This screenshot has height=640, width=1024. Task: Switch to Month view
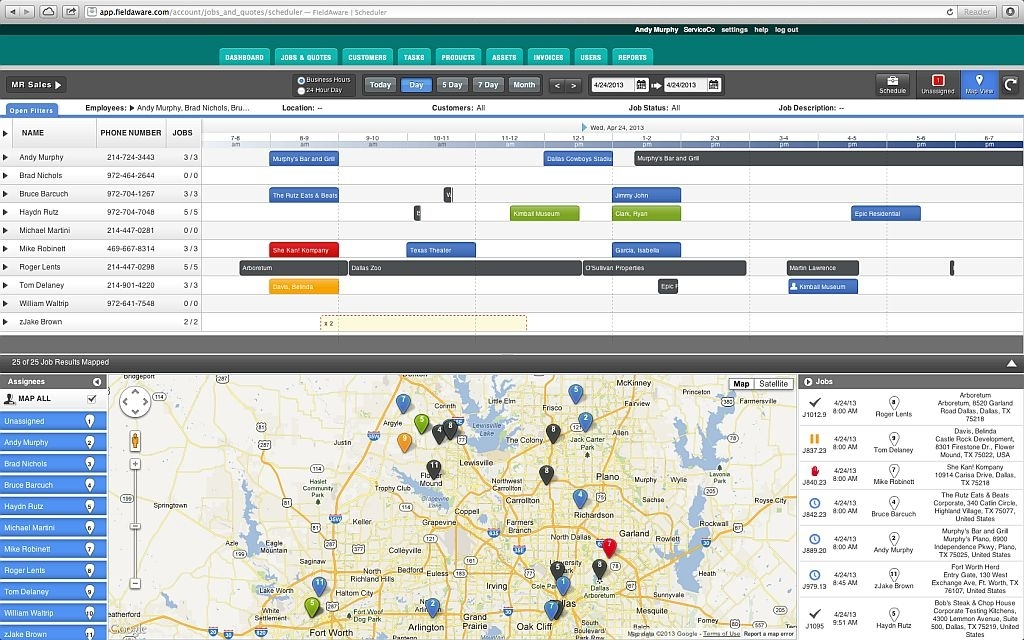[x=524, y=85]
